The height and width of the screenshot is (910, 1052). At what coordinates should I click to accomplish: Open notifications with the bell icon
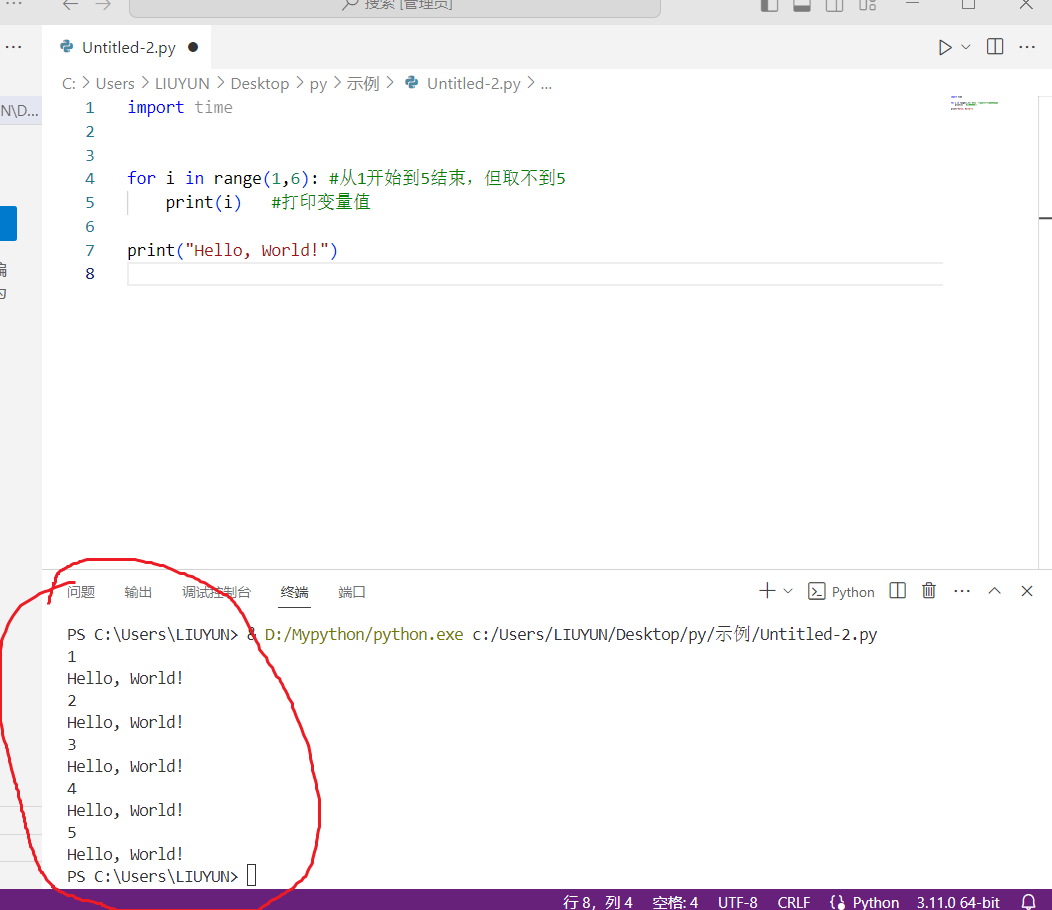1028,901
